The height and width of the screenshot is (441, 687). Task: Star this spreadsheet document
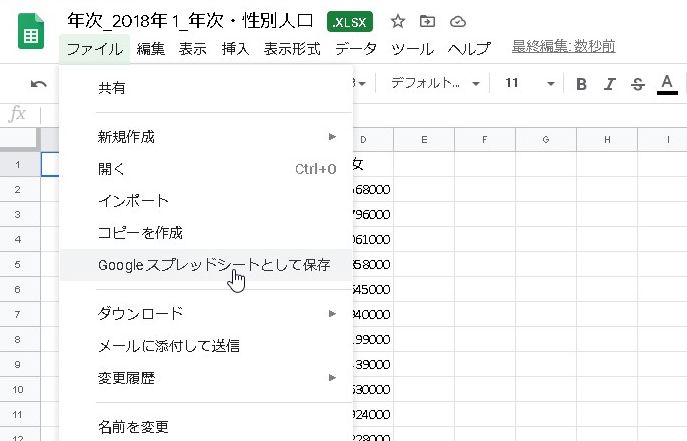[x=397, y=21]
